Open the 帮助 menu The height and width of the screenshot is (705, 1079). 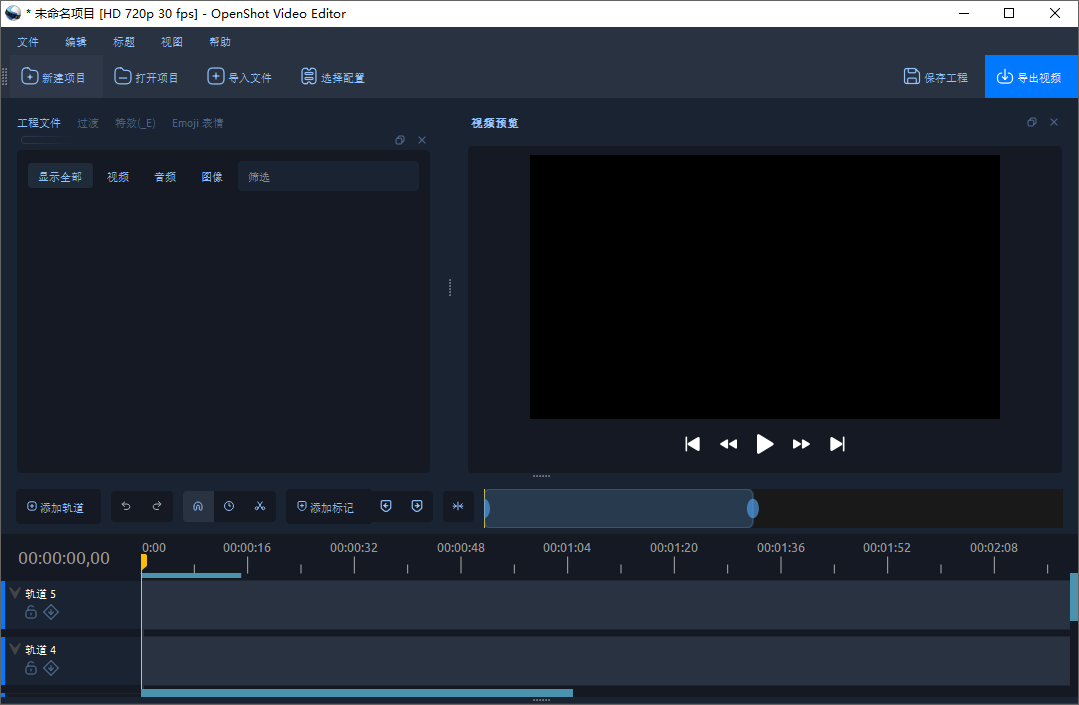[x=220, y=41]
